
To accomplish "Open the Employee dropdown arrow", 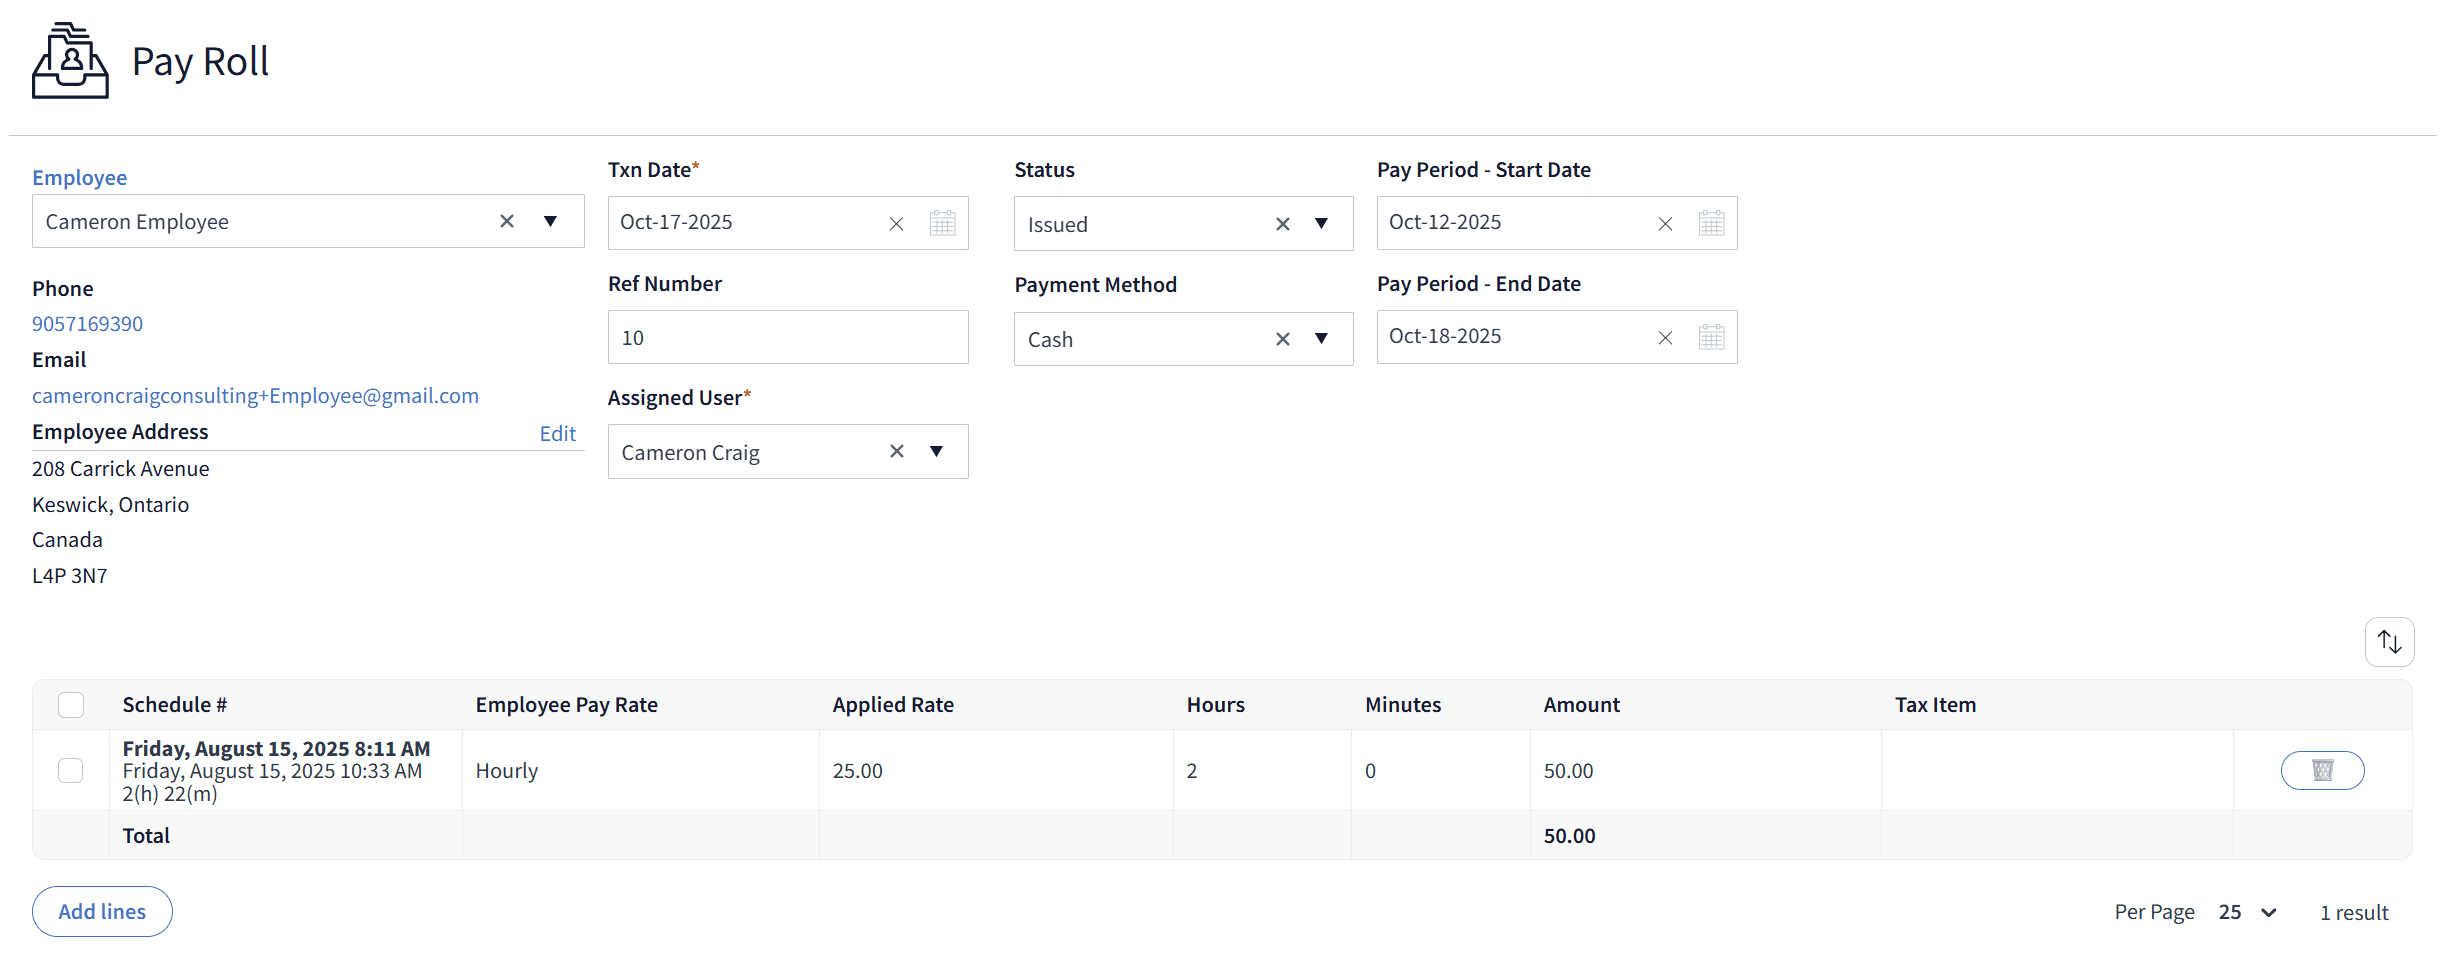I will [550, 221].
